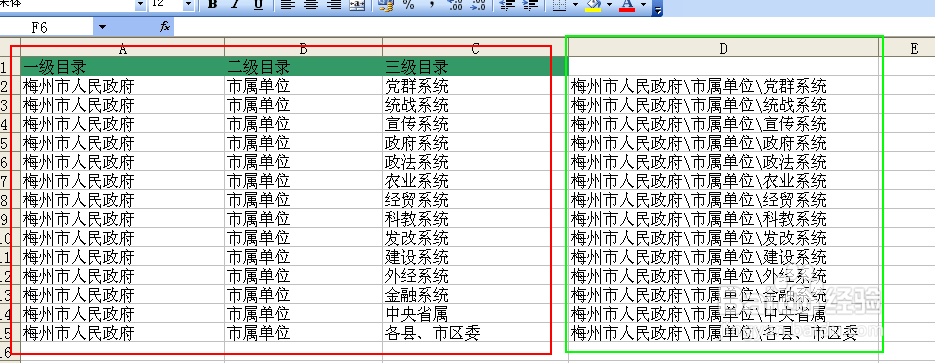Click Increase Indent button
Screen dimensions: 935x363
tap(530, 4)
